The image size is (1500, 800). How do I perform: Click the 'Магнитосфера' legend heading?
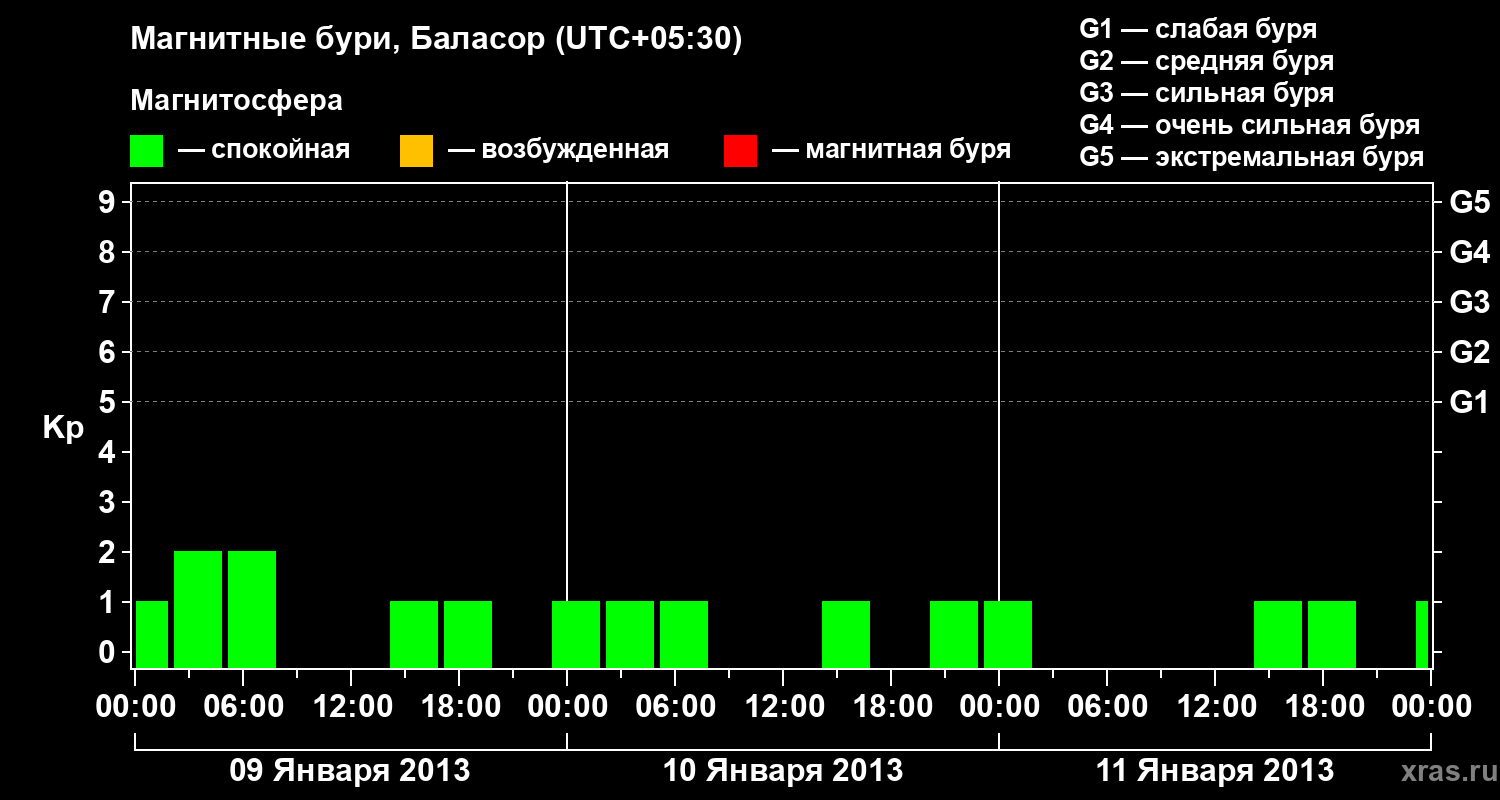click(237, 101)
